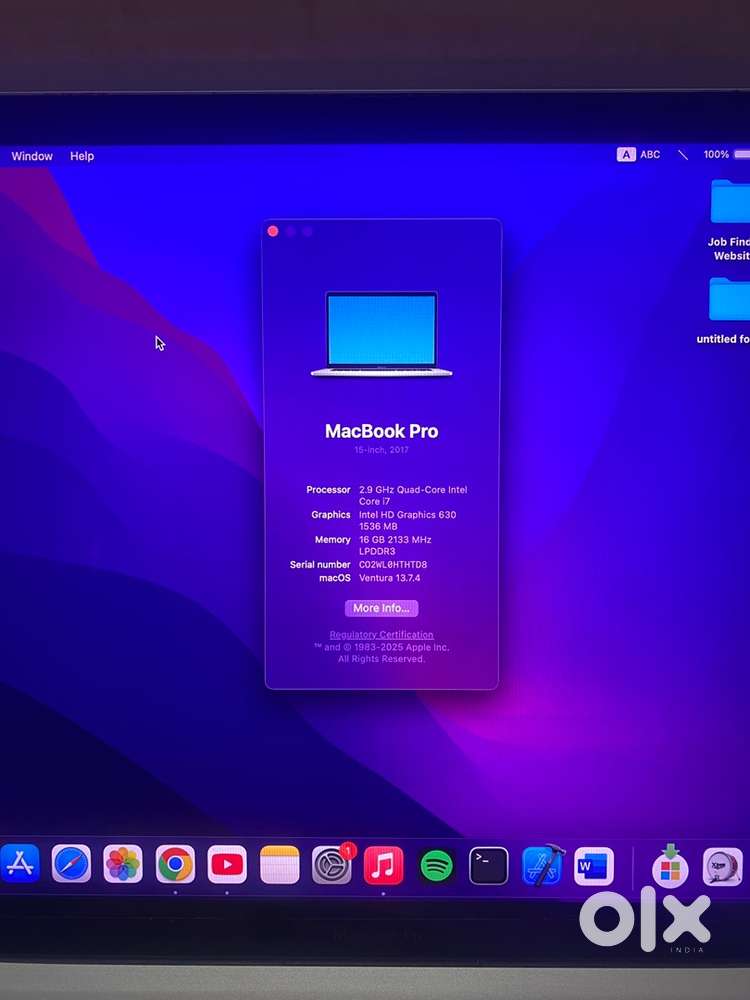Viewport: 750px width, 1000px height.
Task: Open Xcode from the dock
Action: click(x=543, y=866)
